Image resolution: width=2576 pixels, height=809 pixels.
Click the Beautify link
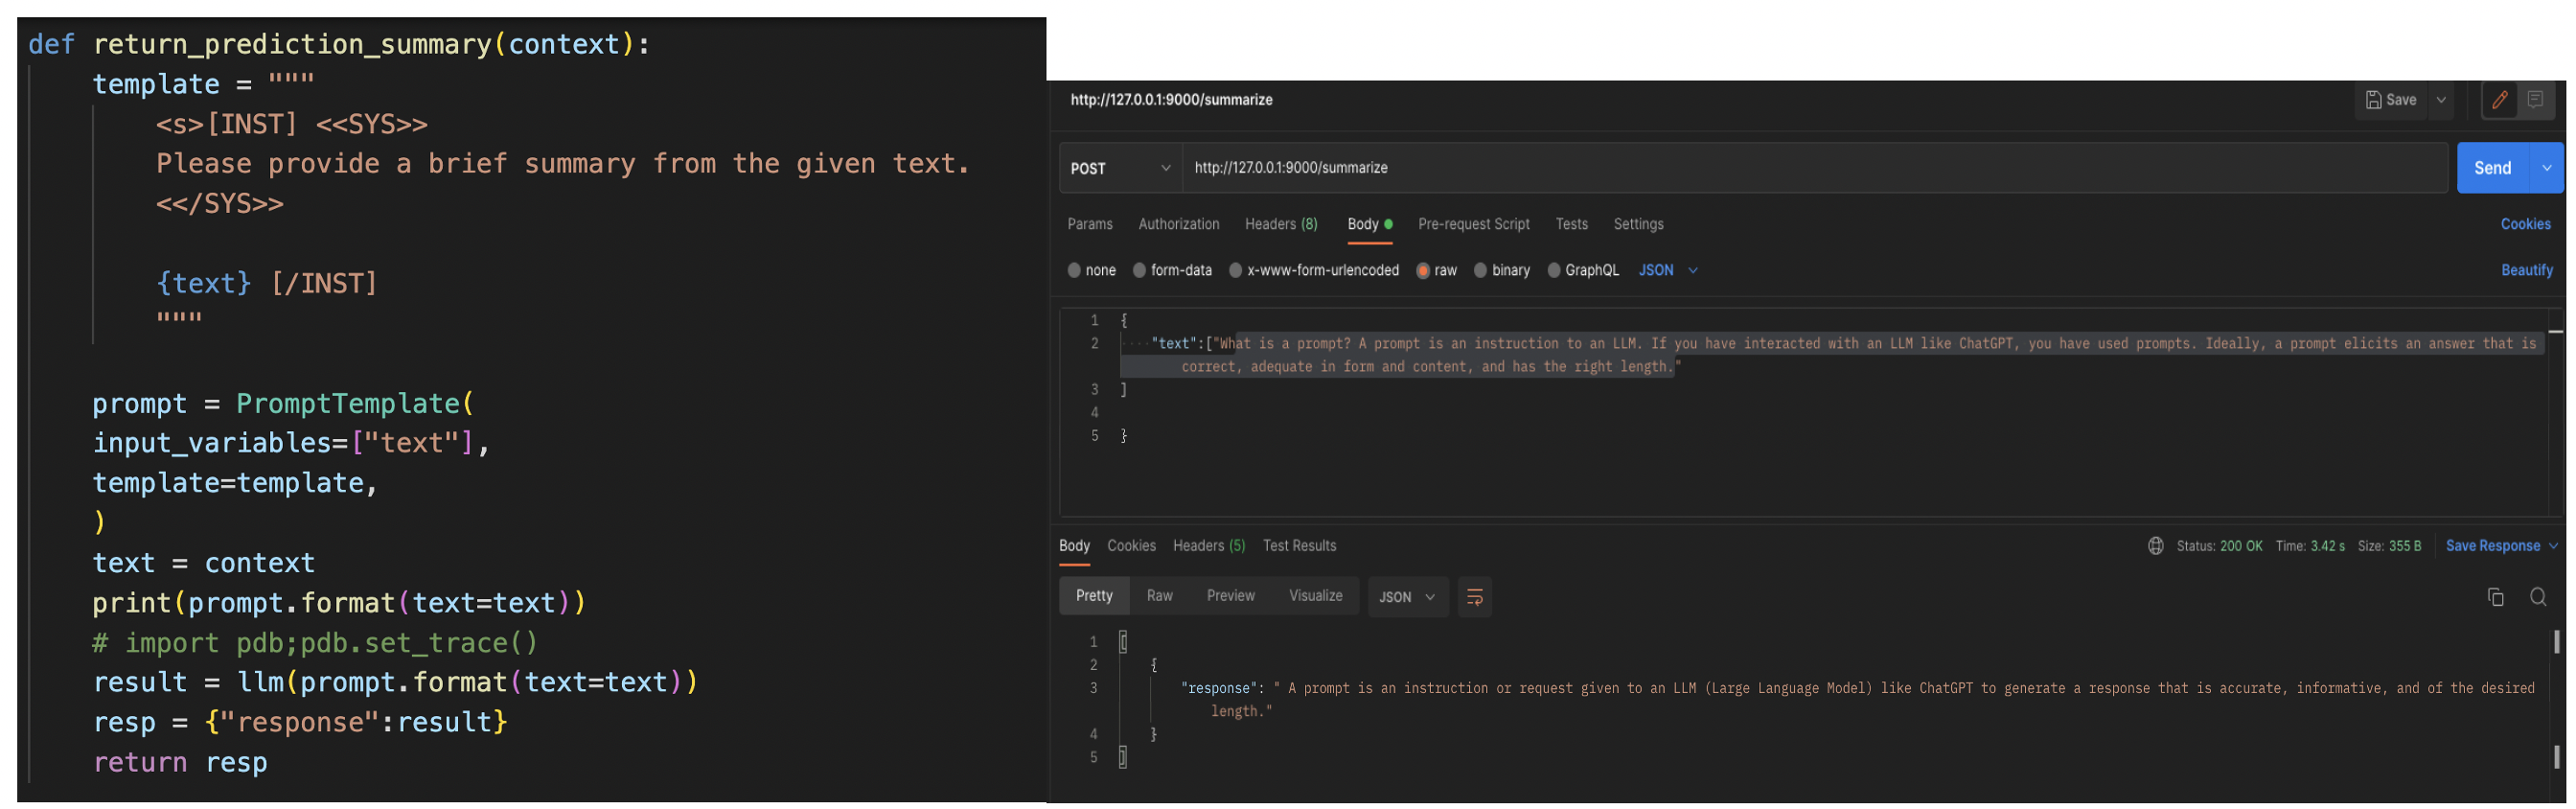click(x=2526, y=270)
